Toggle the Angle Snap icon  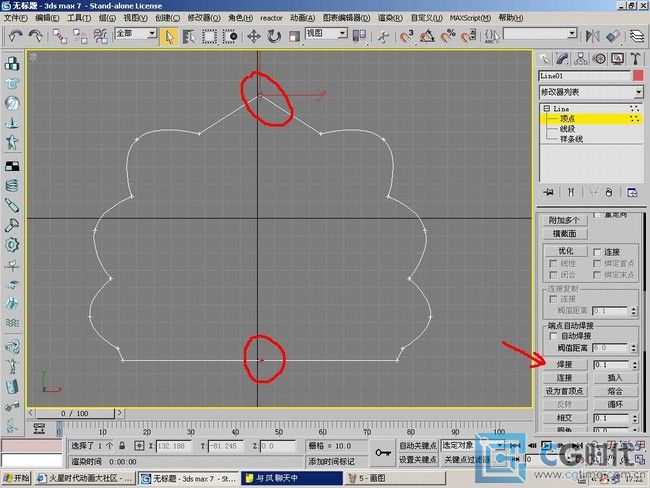(427, 36)
